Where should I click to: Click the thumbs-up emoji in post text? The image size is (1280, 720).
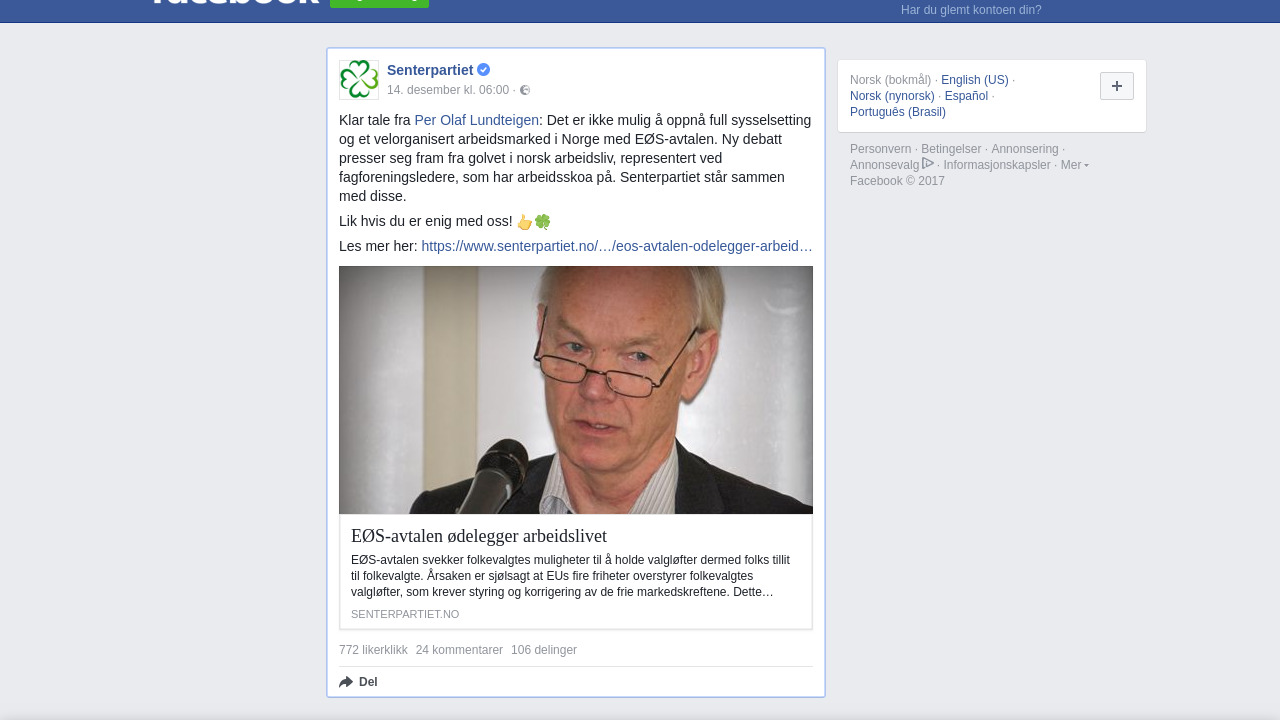525,222
